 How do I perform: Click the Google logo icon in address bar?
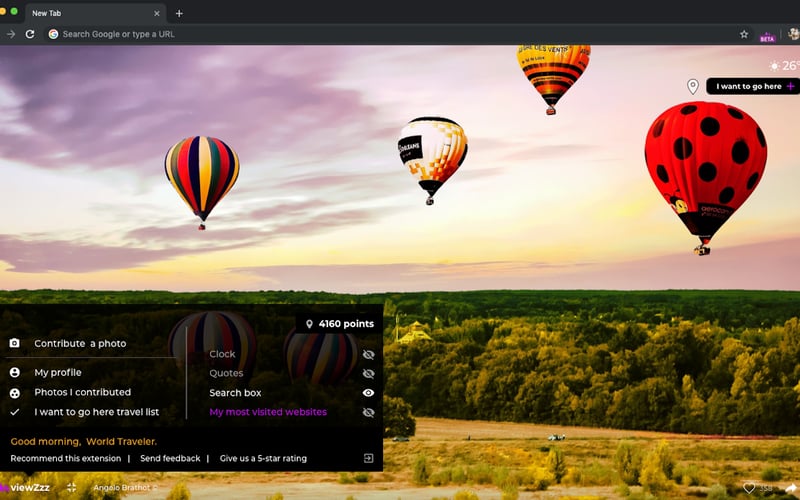53,34
